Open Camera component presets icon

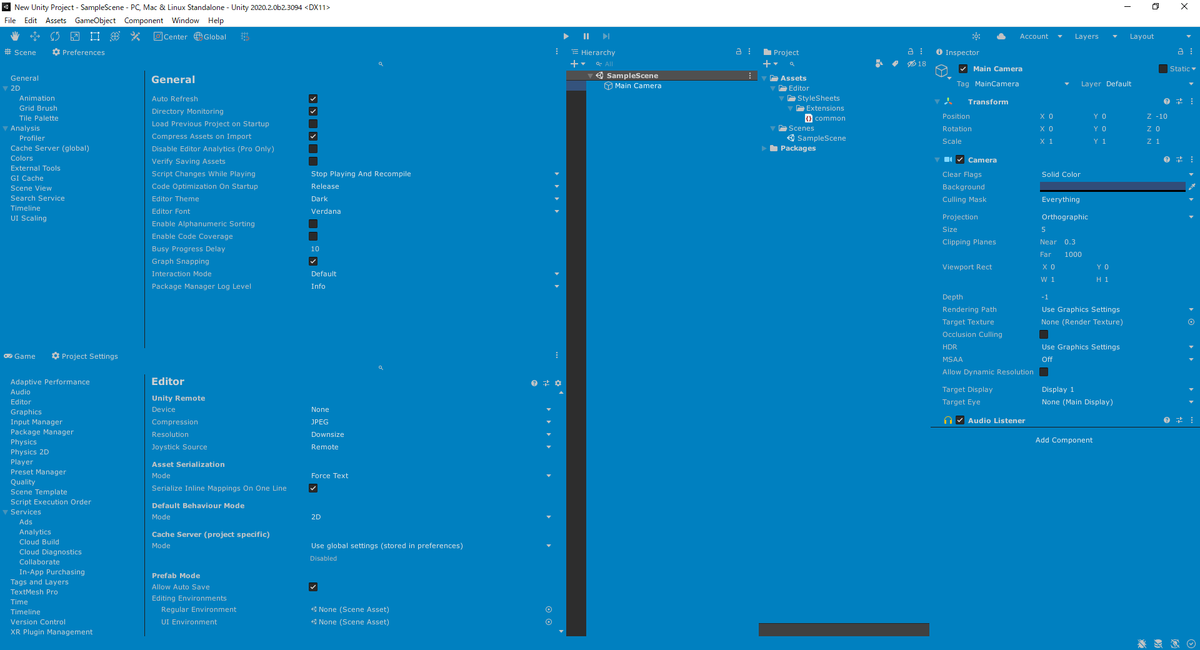1179,160
